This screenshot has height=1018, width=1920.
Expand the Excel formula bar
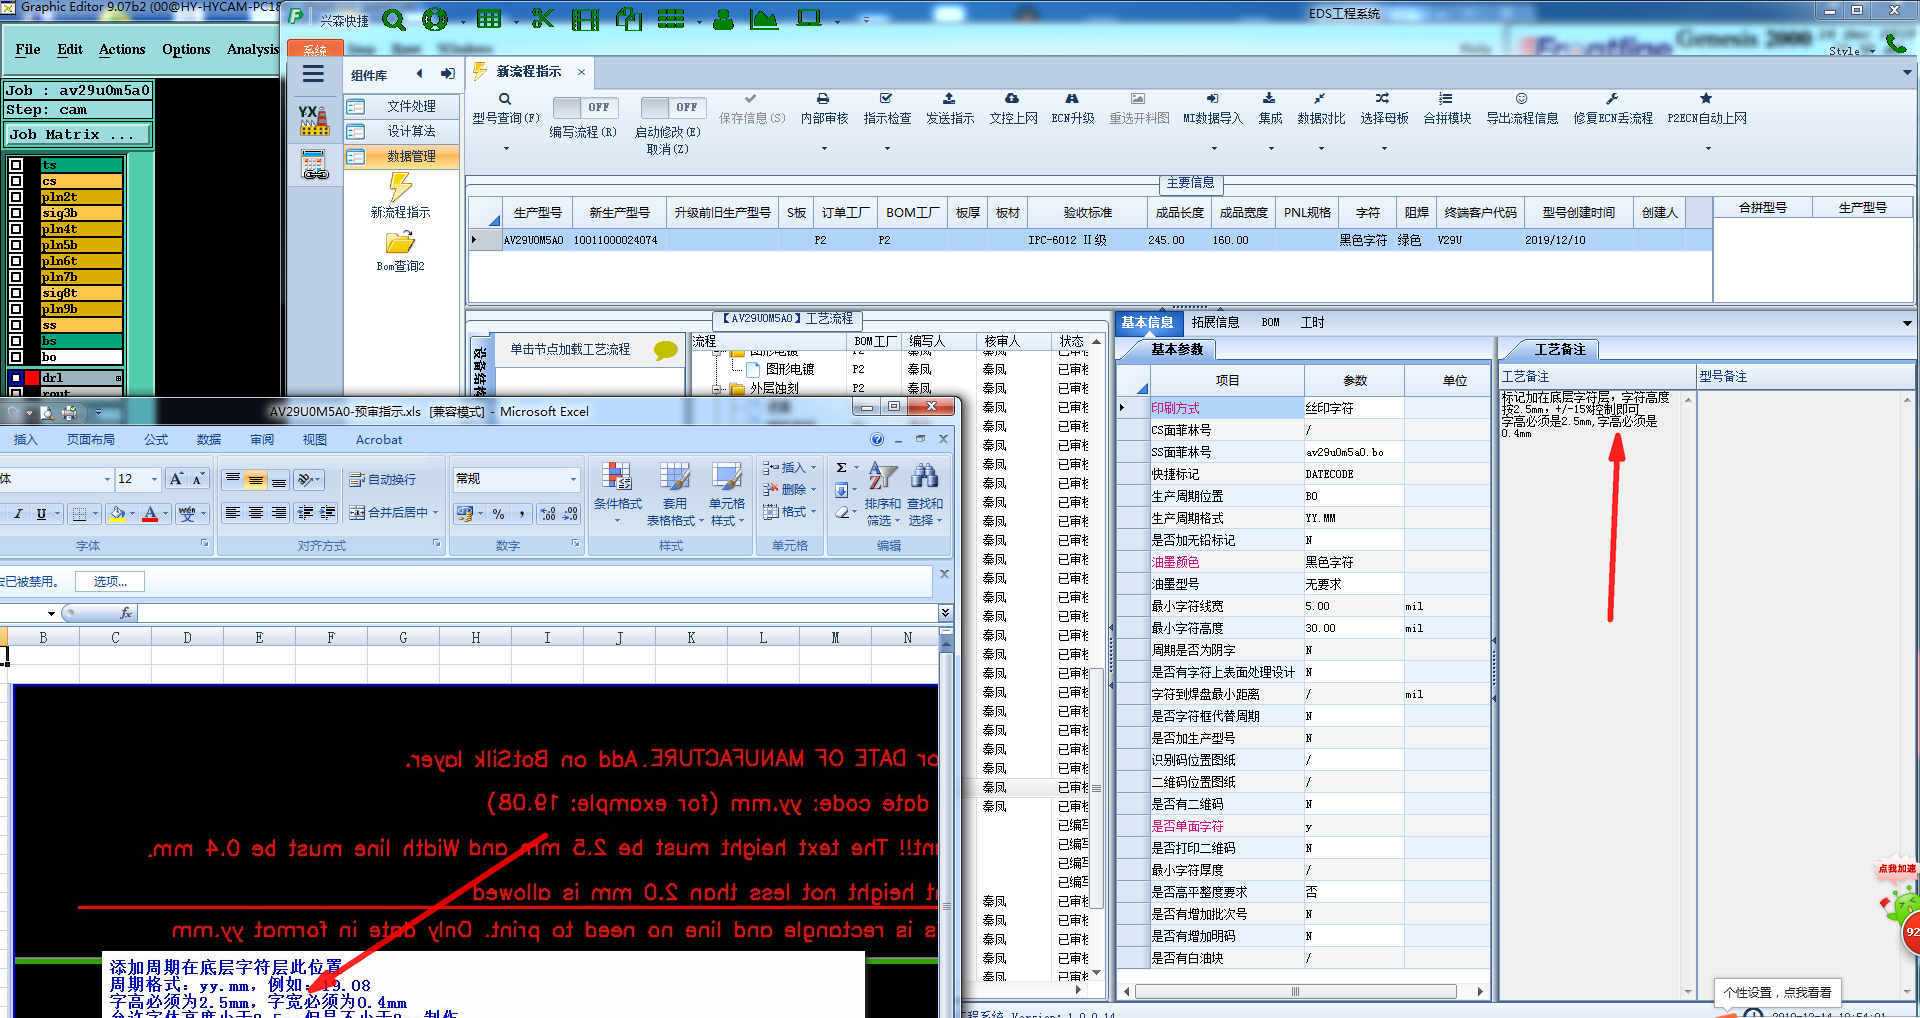pyautogui.click(x=945, y=613)
